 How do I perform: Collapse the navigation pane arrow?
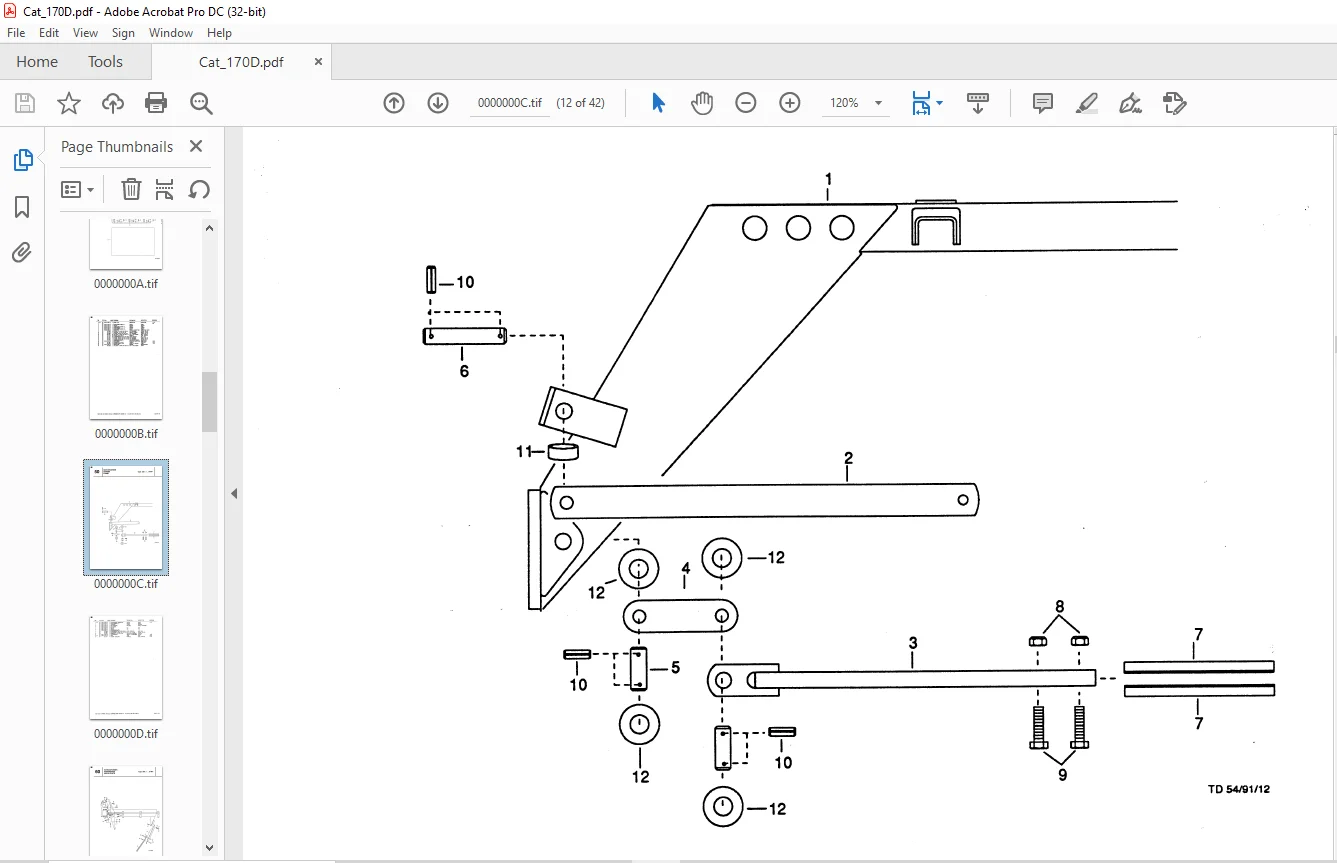234,493
